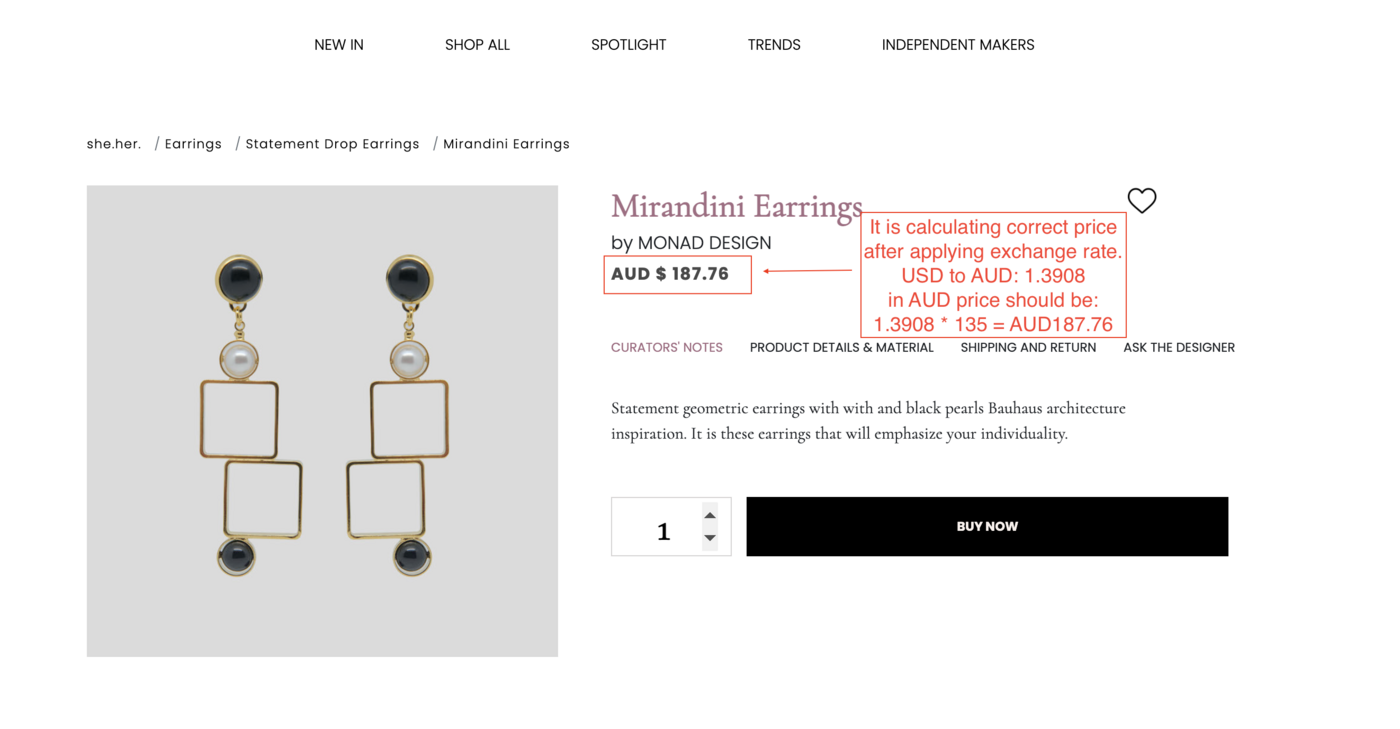Switch to Curators' Notes tab

[667, 348]
